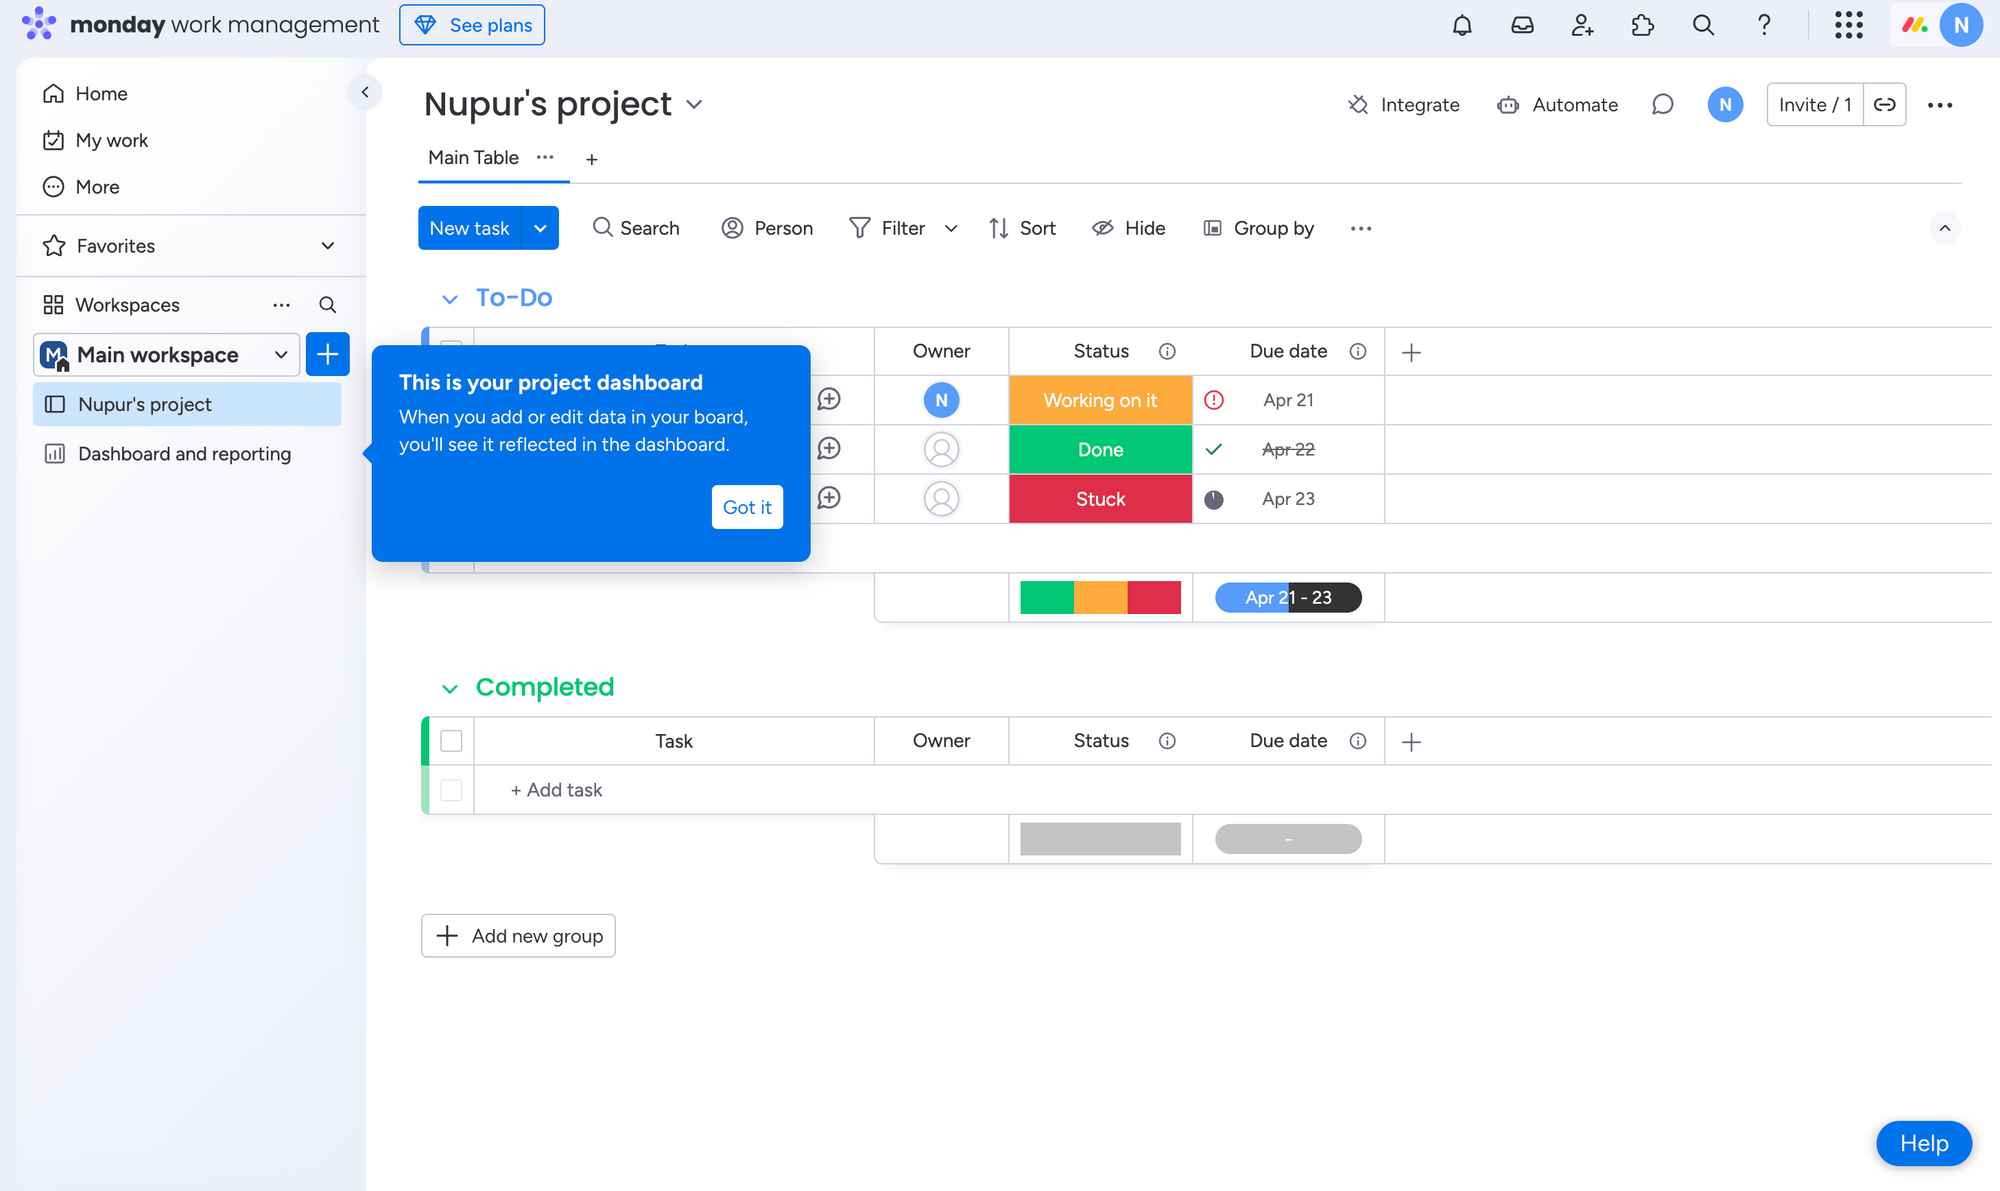
Task: Copy board link icon next to Invite
Action: tap(1885, 105)
